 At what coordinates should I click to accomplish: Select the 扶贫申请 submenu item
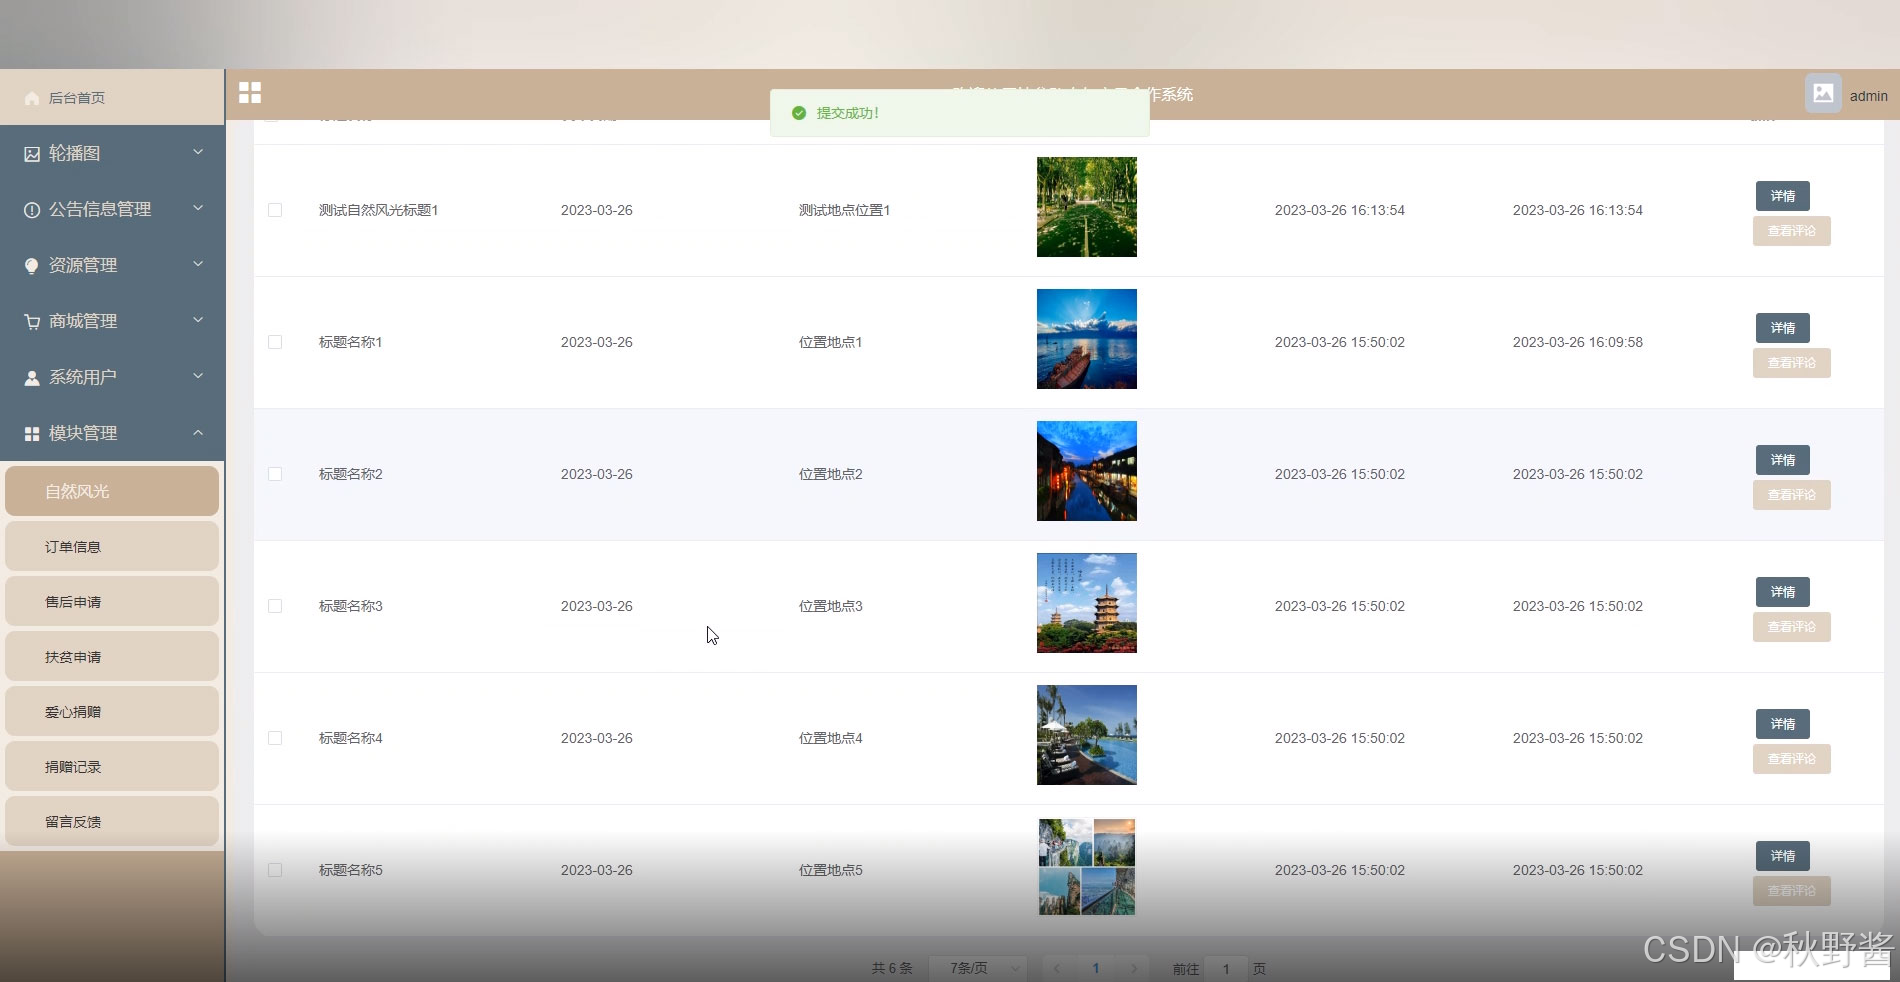(x=112, y=656)
